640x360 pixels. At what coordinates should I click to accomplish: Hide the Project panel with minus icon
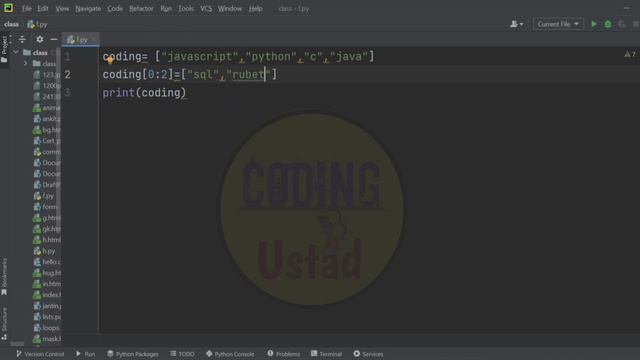(54, 40)
